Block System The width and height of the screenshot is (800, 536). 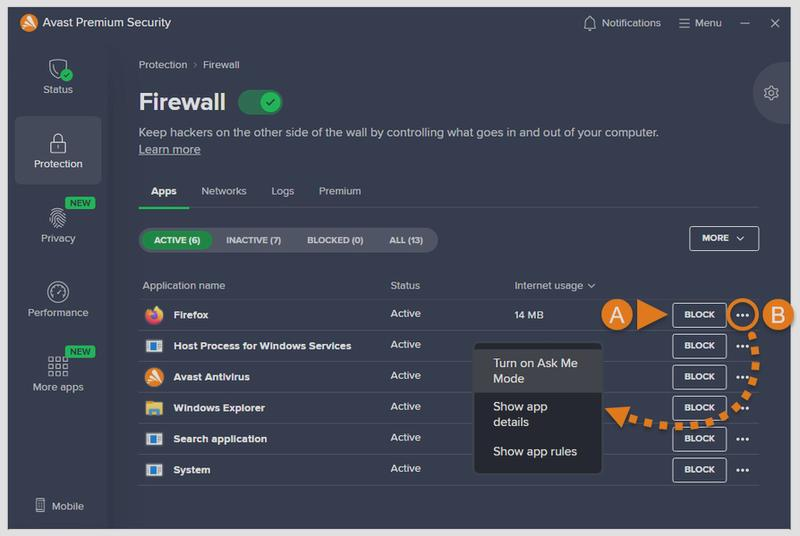(699, 470)
